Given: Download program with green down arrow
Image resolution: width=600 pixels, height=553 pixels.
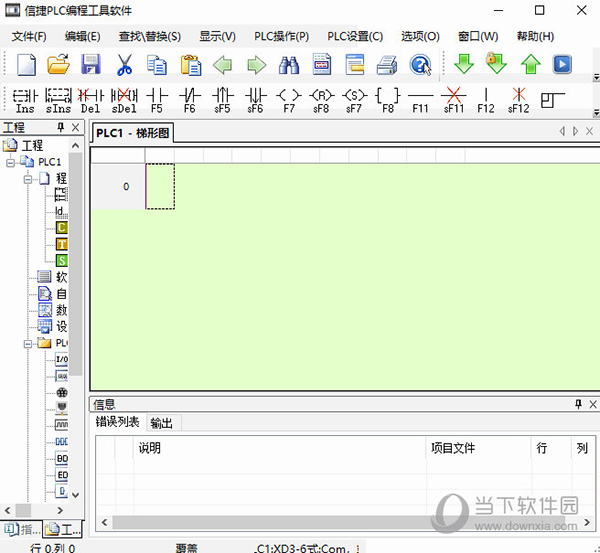Looking at the screenshot, I should click(x=464, y=64).
